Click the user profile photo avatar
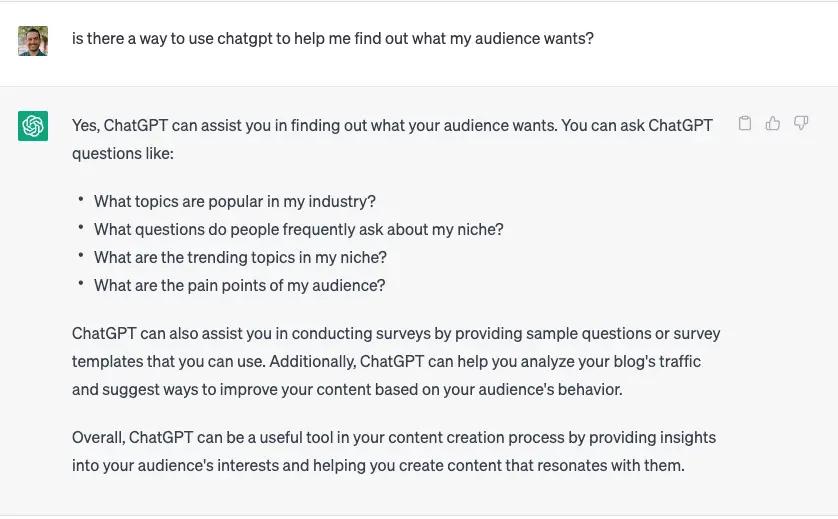The image size is (838, 519). 33,41
